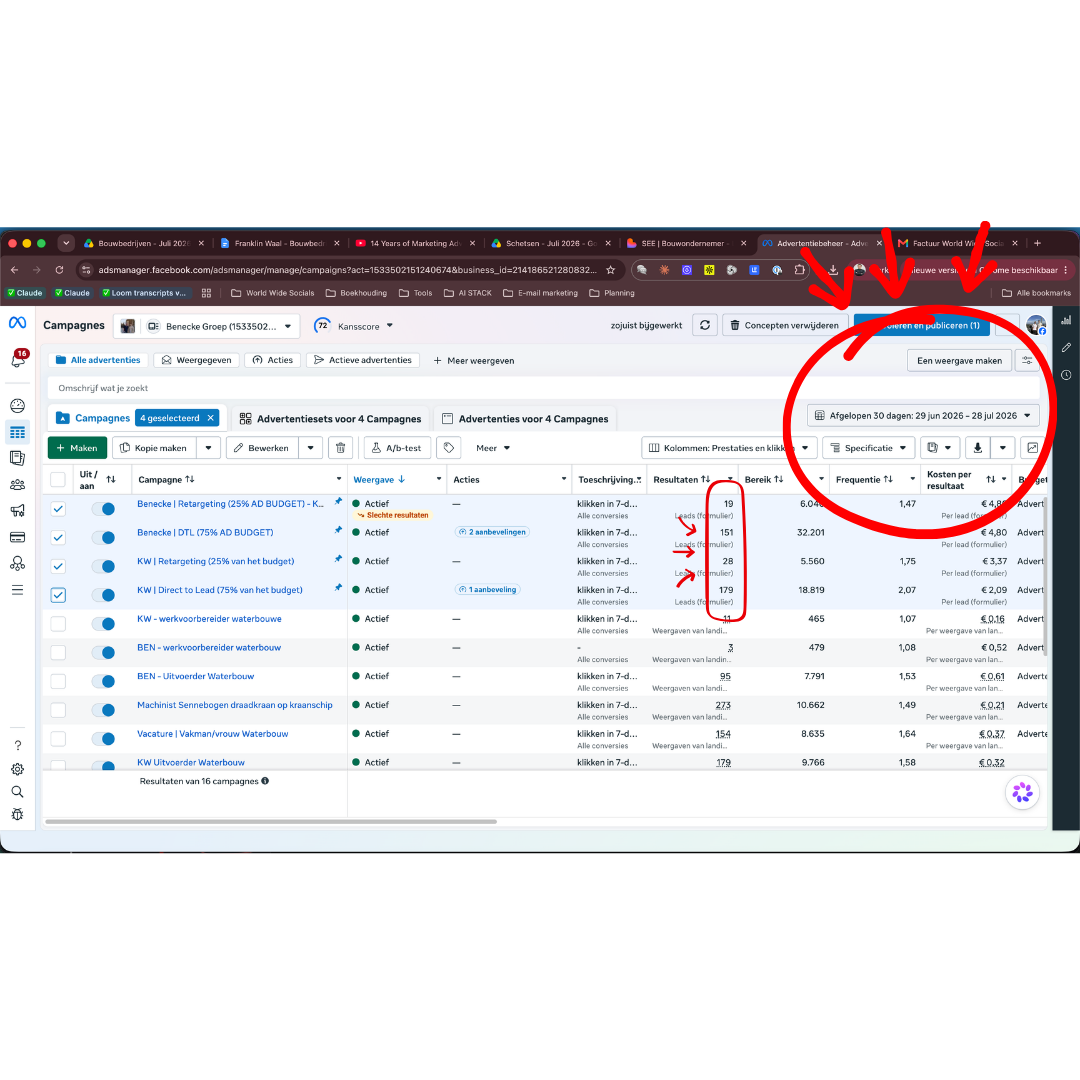Delete selected campaigns with trash icon

point(340,448)
